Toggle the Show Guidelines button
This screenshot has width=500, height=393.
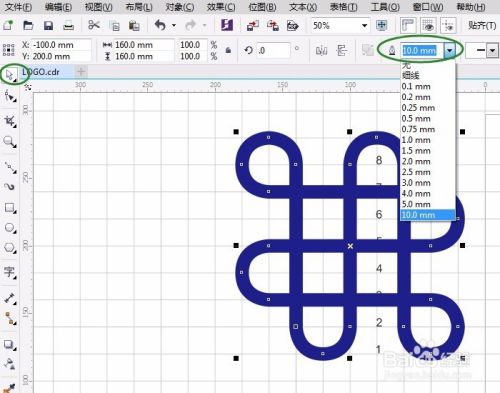[x=448, y=25]
